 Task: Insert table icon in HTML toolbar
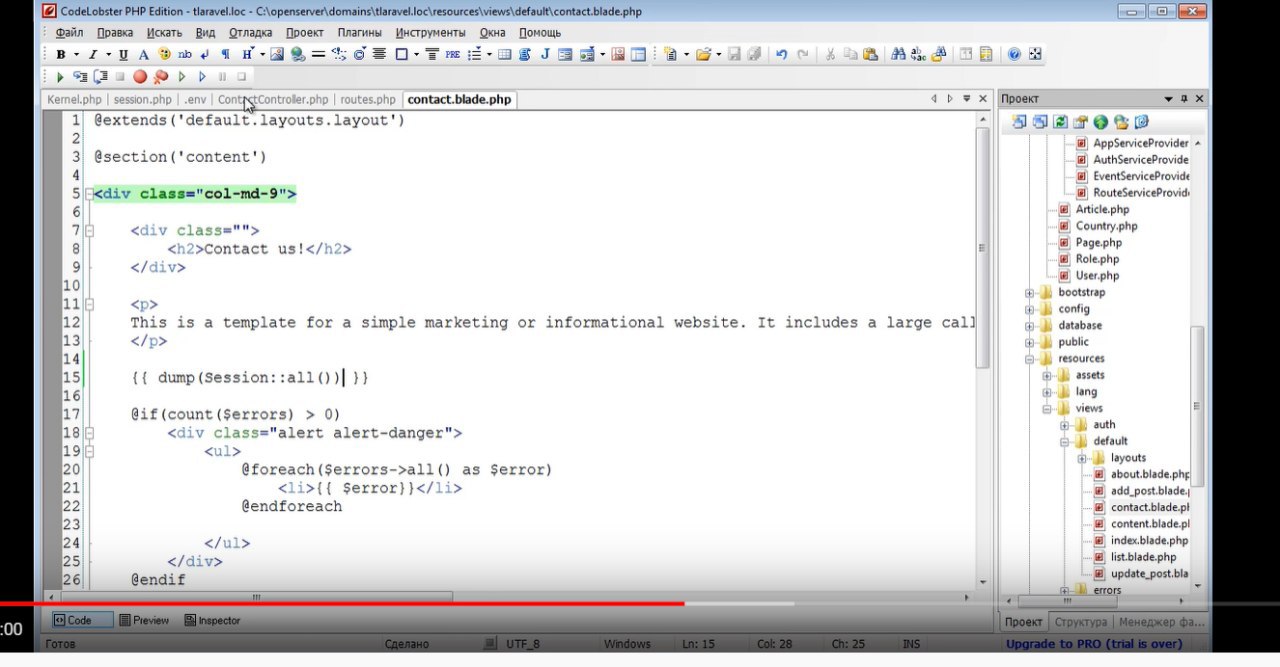tap(504, 55)
